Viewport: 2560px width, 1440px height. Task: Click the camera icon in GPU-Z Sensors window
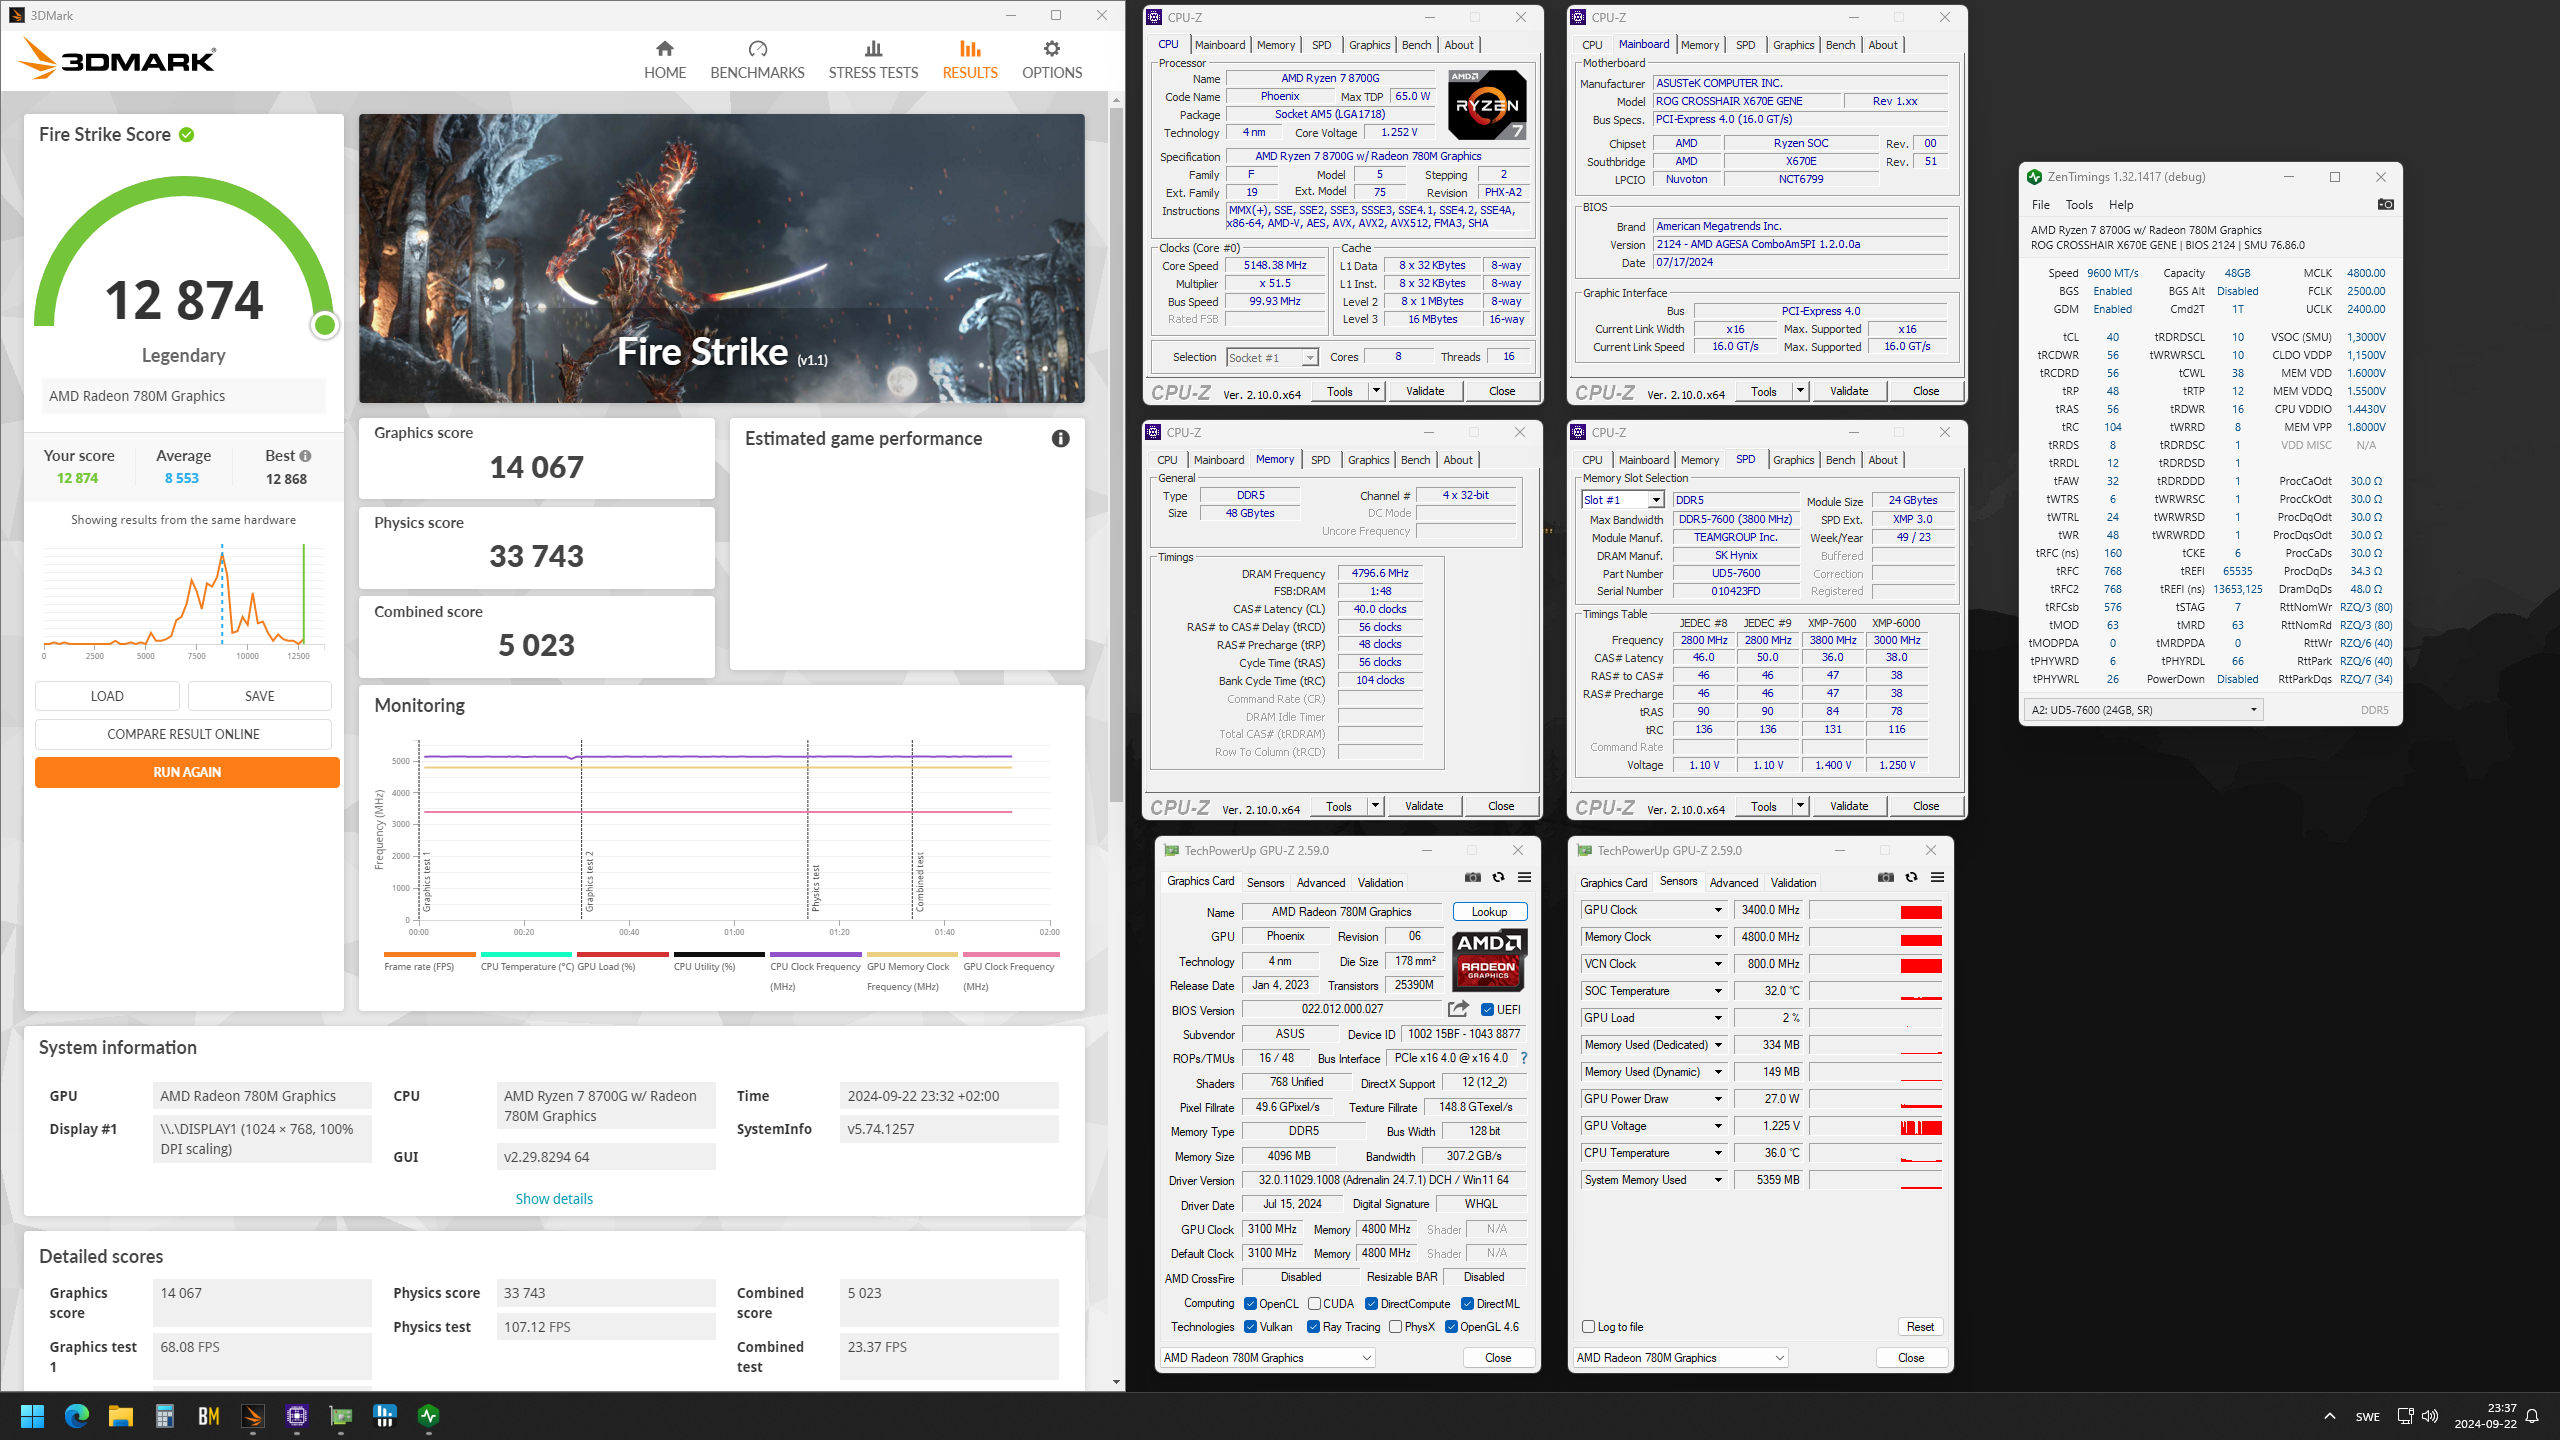(1886, 877)
